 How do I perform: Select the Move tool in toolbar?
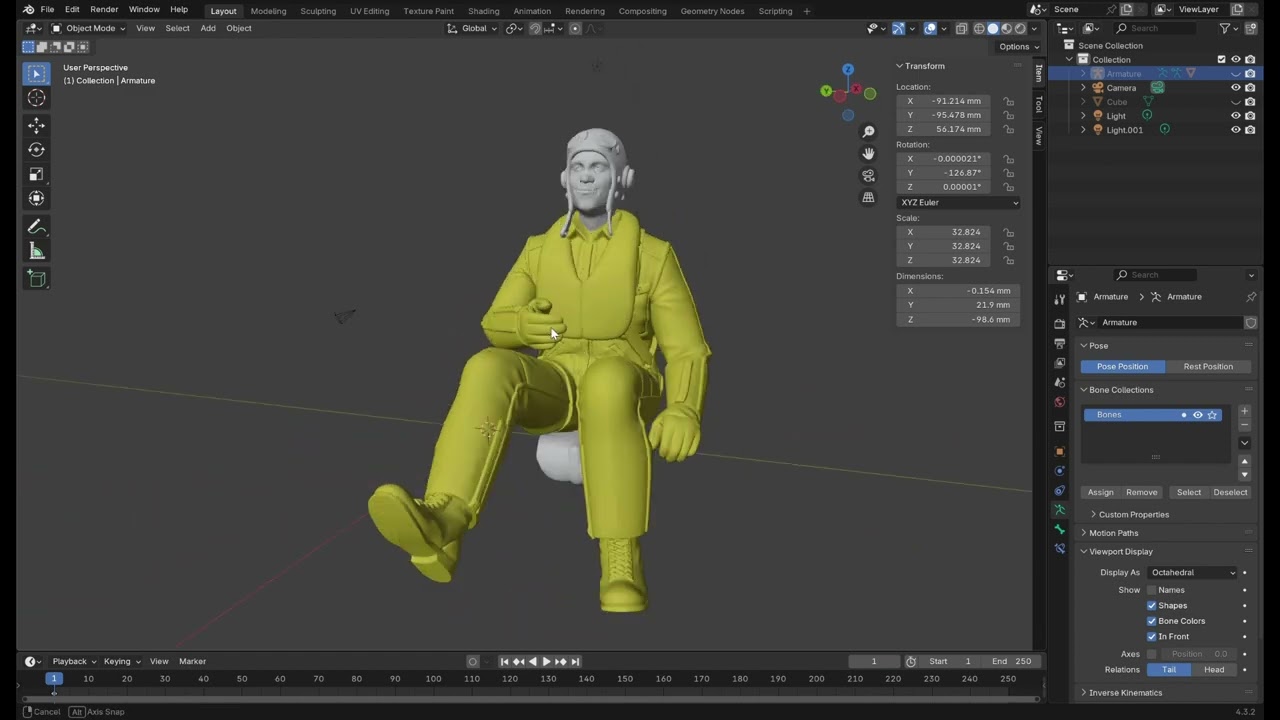point(36,125)
